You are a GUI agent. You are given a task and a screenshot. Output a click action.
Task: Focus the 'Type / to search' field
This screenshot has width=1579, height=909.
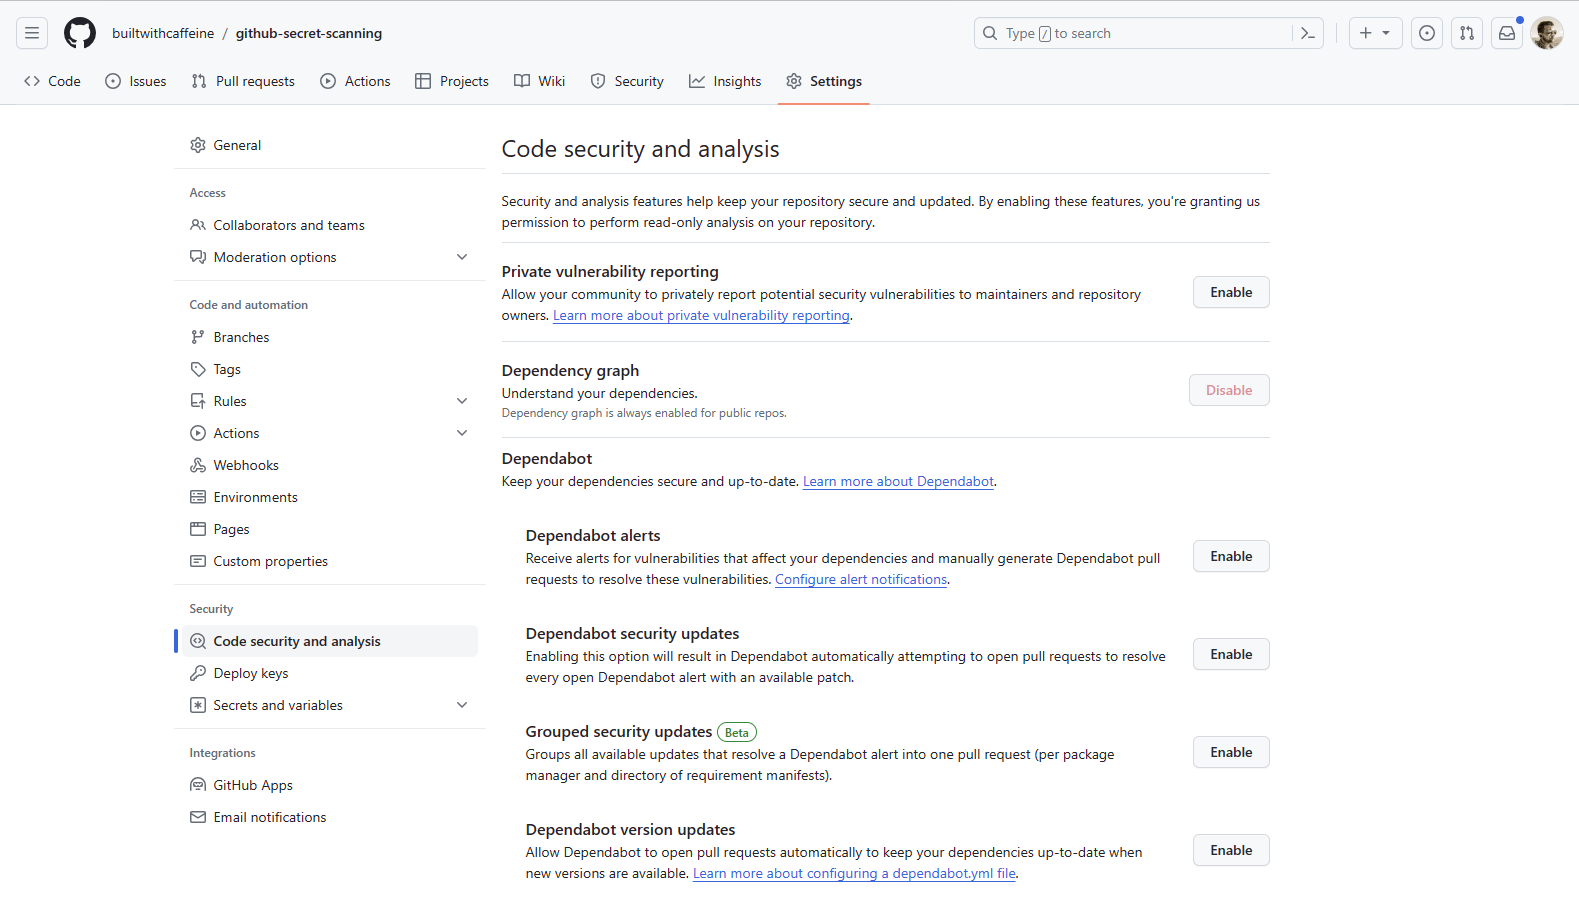tap(1149, 33)
